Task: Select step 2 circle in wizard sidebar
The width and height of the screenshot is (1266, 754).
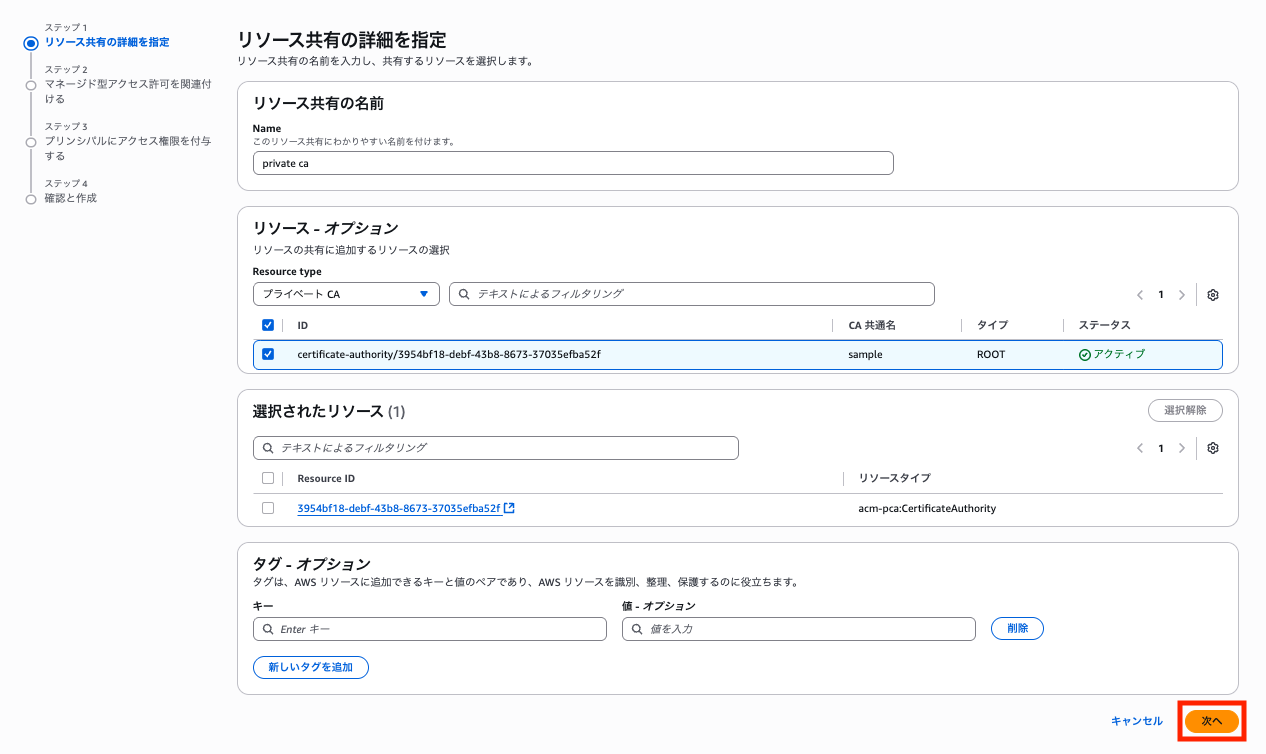Action: pos(31,85)
